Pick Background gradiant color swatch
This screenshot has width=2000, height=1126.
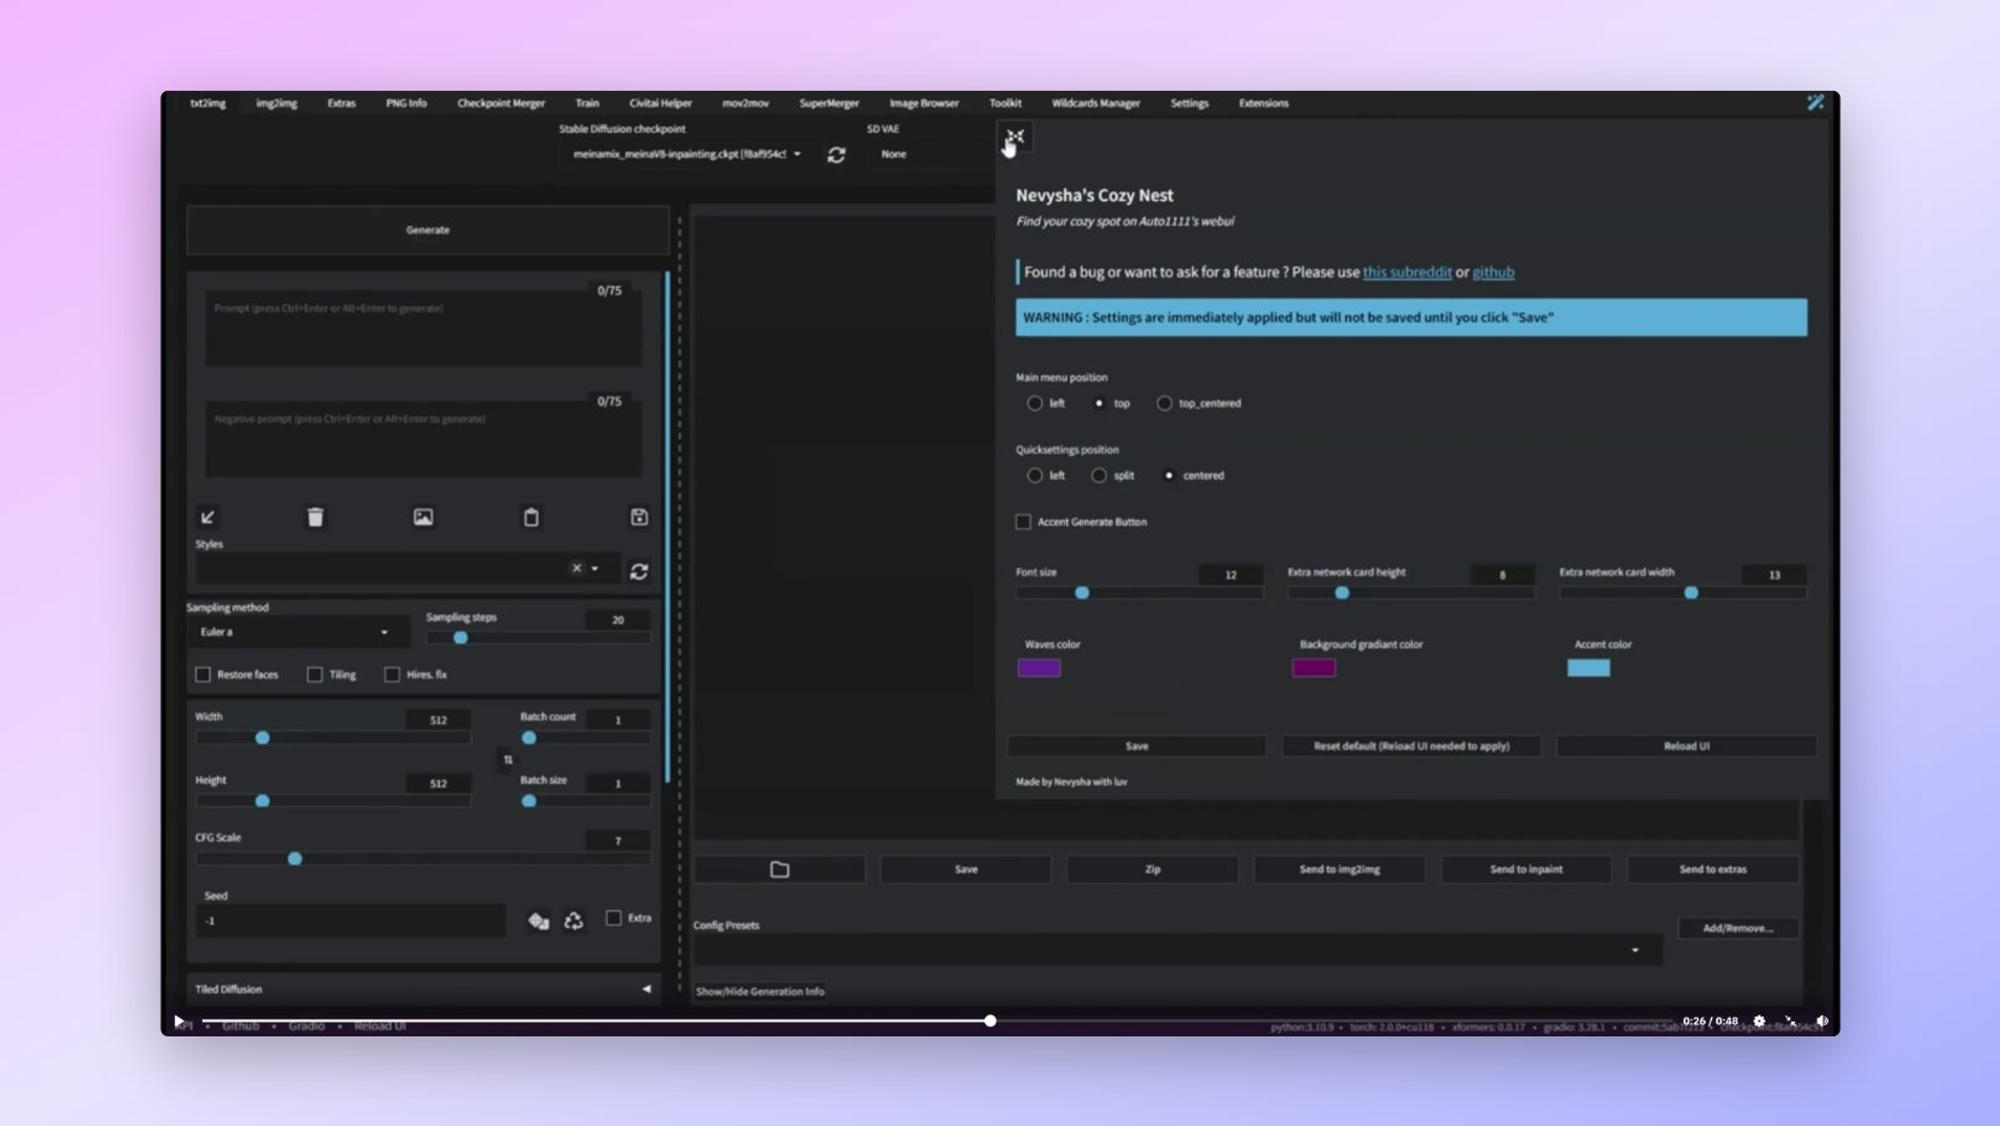pyautogui.click(x=1313, y=668)
